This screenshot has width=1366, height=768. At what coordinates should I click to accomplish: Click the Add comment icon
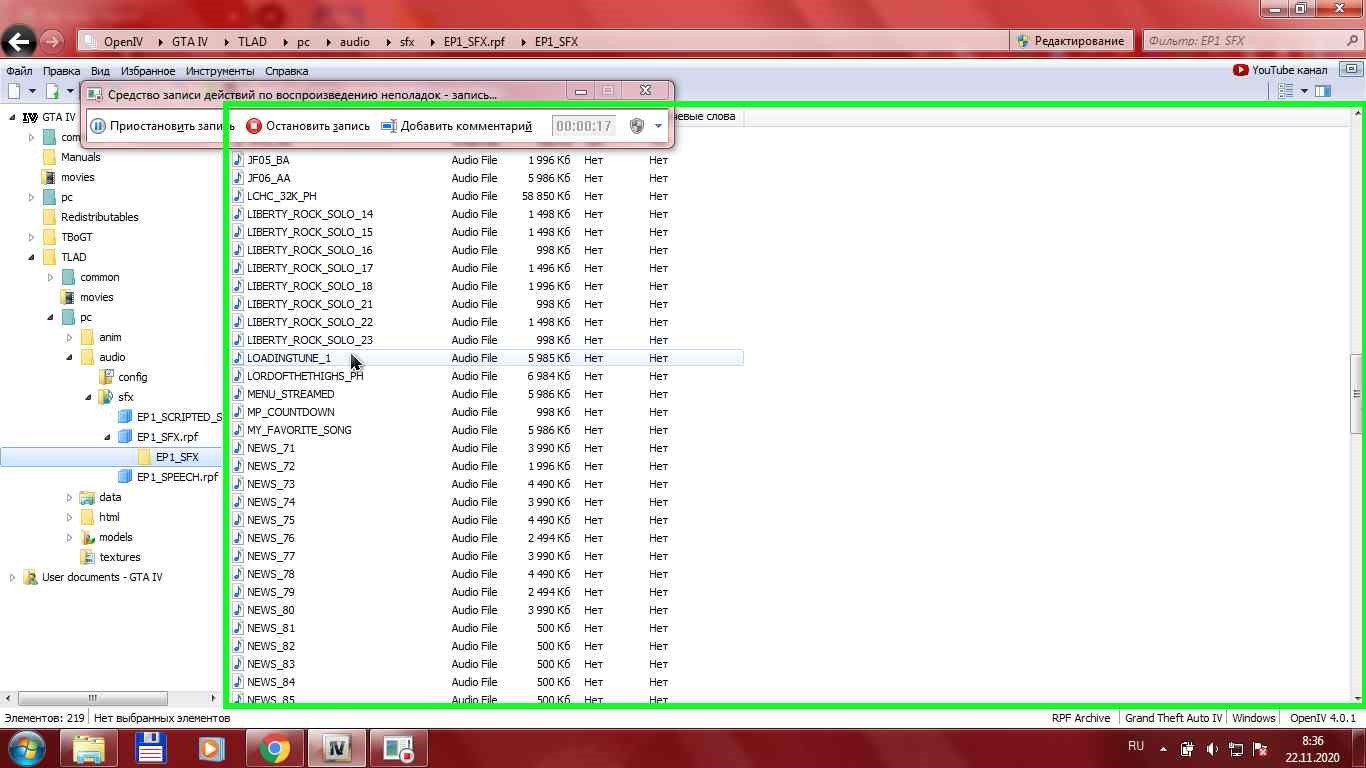point(389,126)
